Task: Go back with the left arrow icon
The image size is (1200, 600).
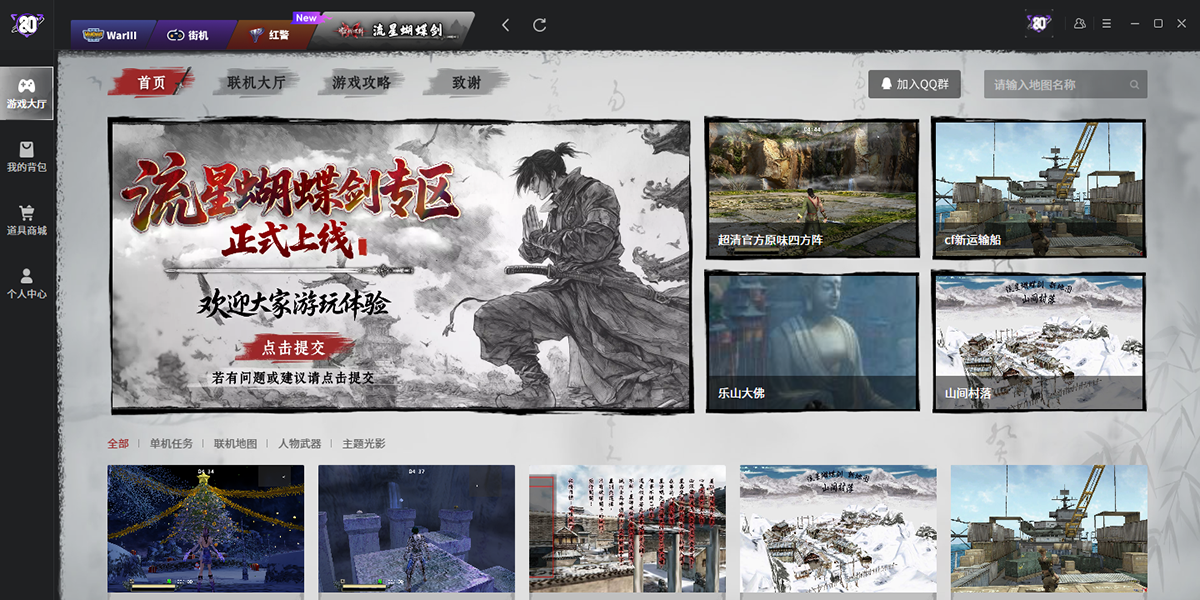Action: click(506, 24)
